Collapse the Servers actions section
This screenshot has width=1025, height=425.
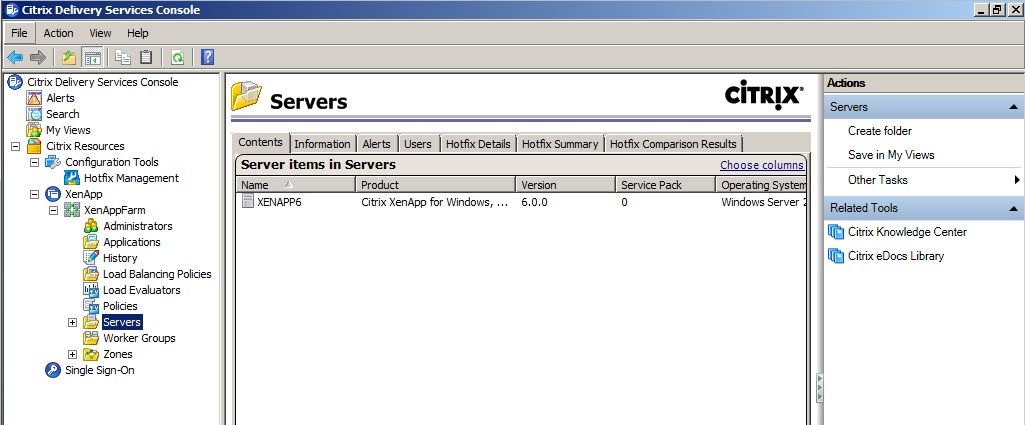1013,107
